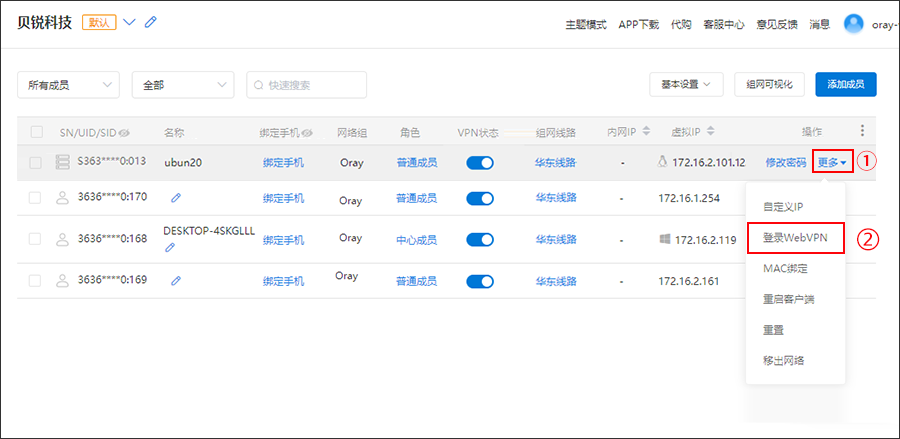Image resolution: width=900 pixels, height=439 pixels.
Task: Toggle the eye icon beside 绑定手机 header
Action: (x=307, y=133)
